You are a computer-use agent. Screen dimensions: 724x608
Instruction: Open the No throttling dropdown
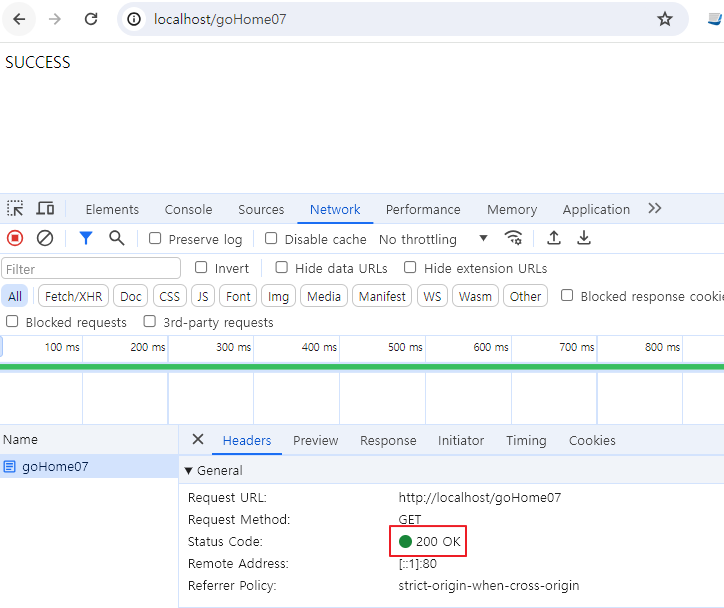click(x=433, y=239)
